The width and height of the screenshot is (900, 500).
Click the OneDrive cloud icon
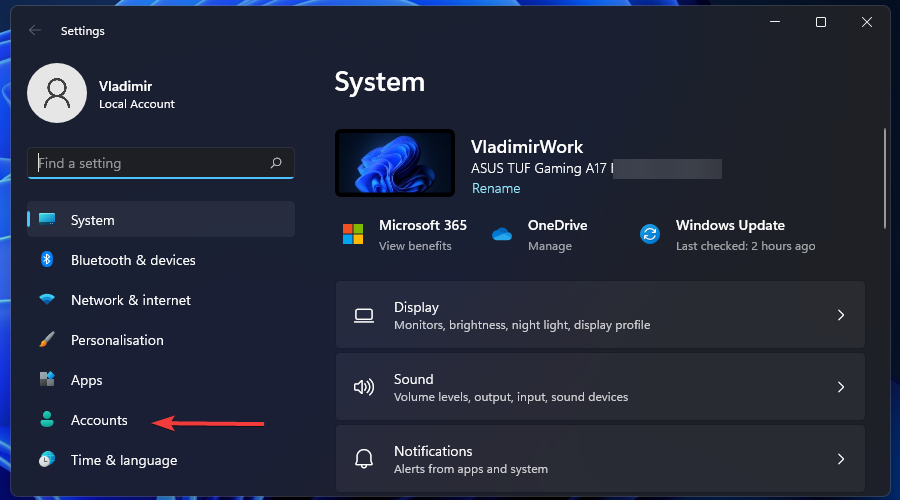tap(502, 234)
